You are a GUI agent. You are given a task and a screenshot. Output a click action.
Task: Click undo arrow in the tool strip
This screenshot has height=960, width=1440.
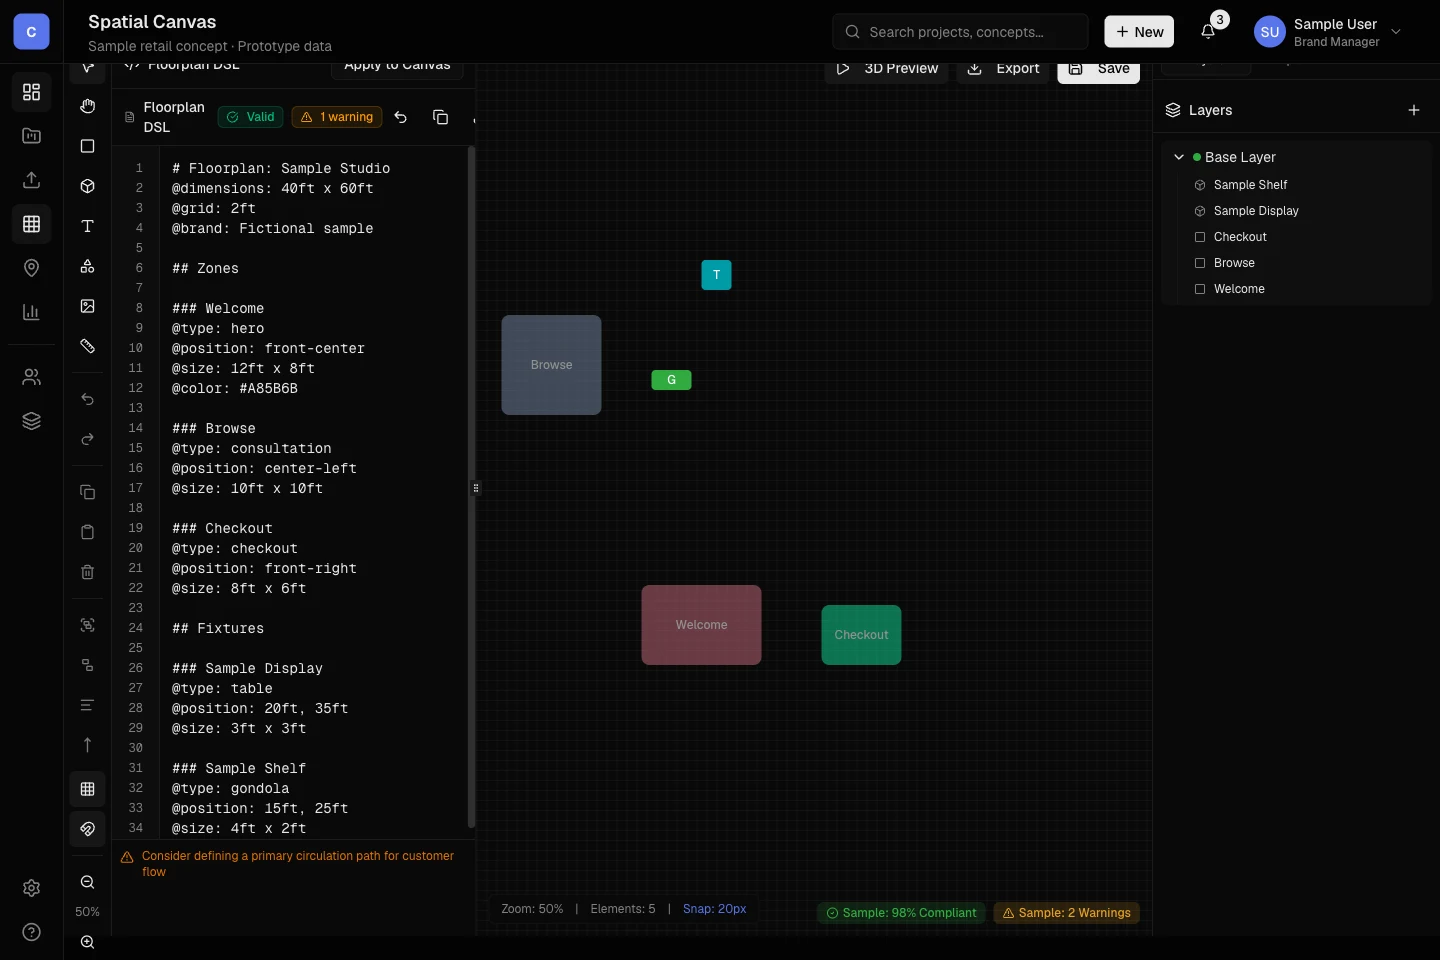tap(88, 399)
